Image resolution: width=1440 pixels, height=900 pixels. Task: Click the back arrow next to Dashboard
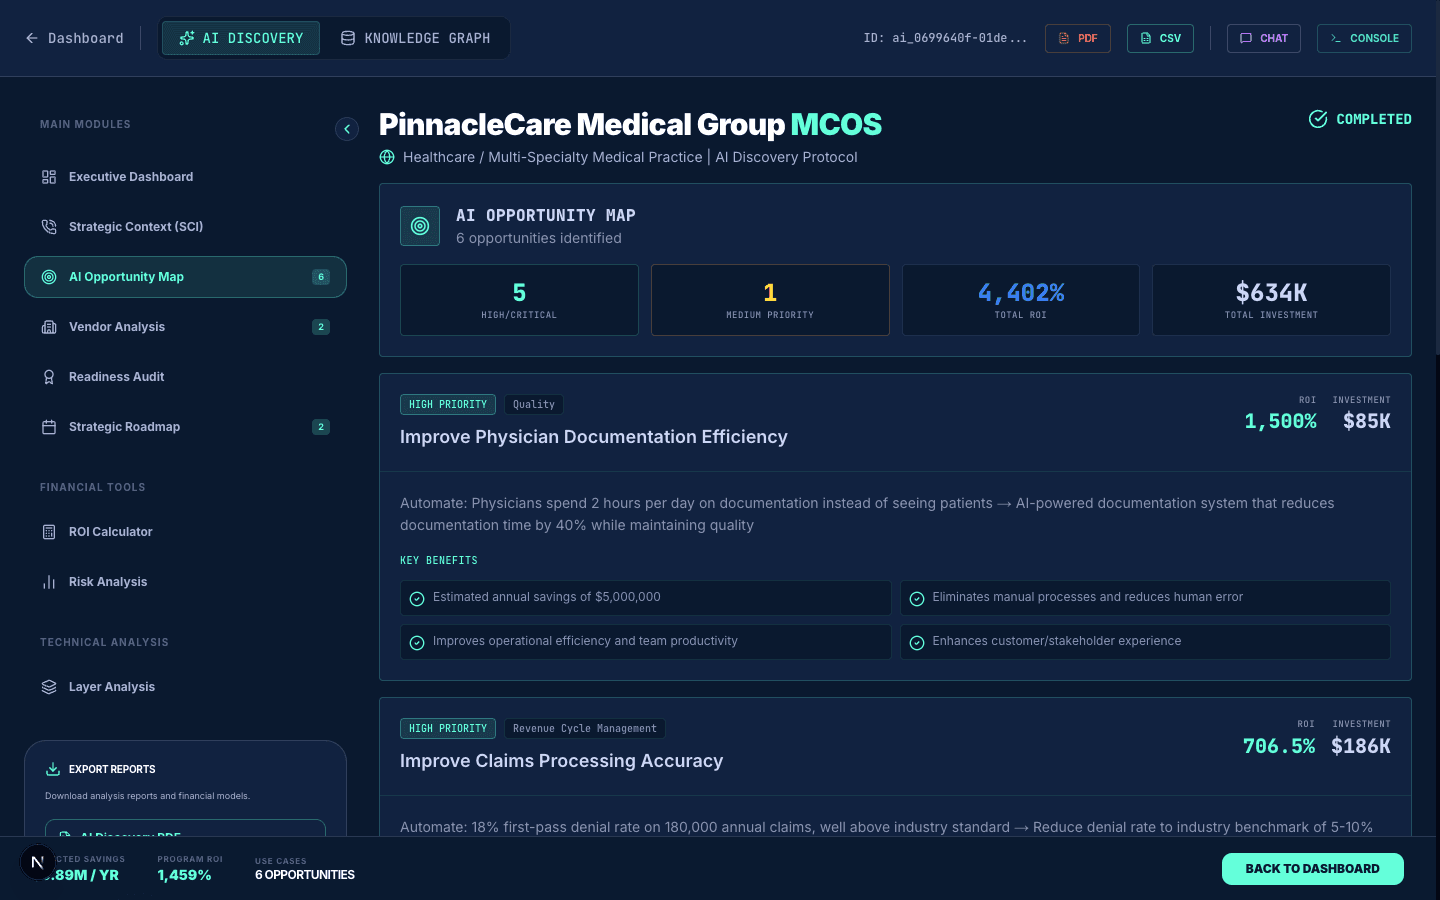pyautogui.click(x=32, y=38)
